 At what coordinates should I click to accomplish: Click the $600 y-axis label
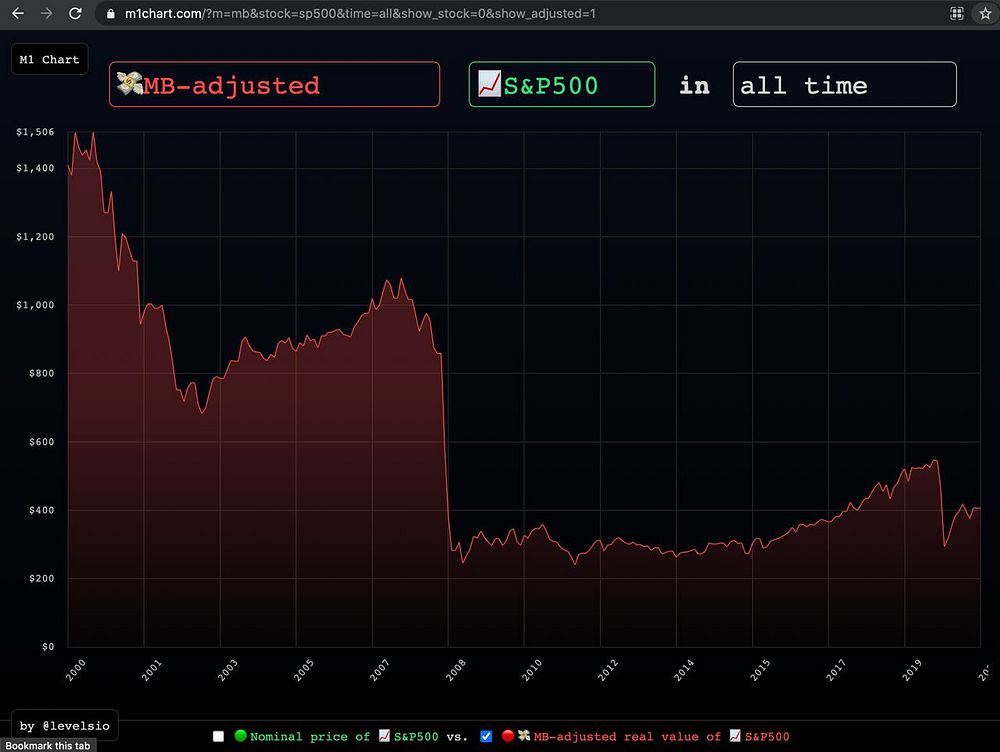click(x=41, y=441)
